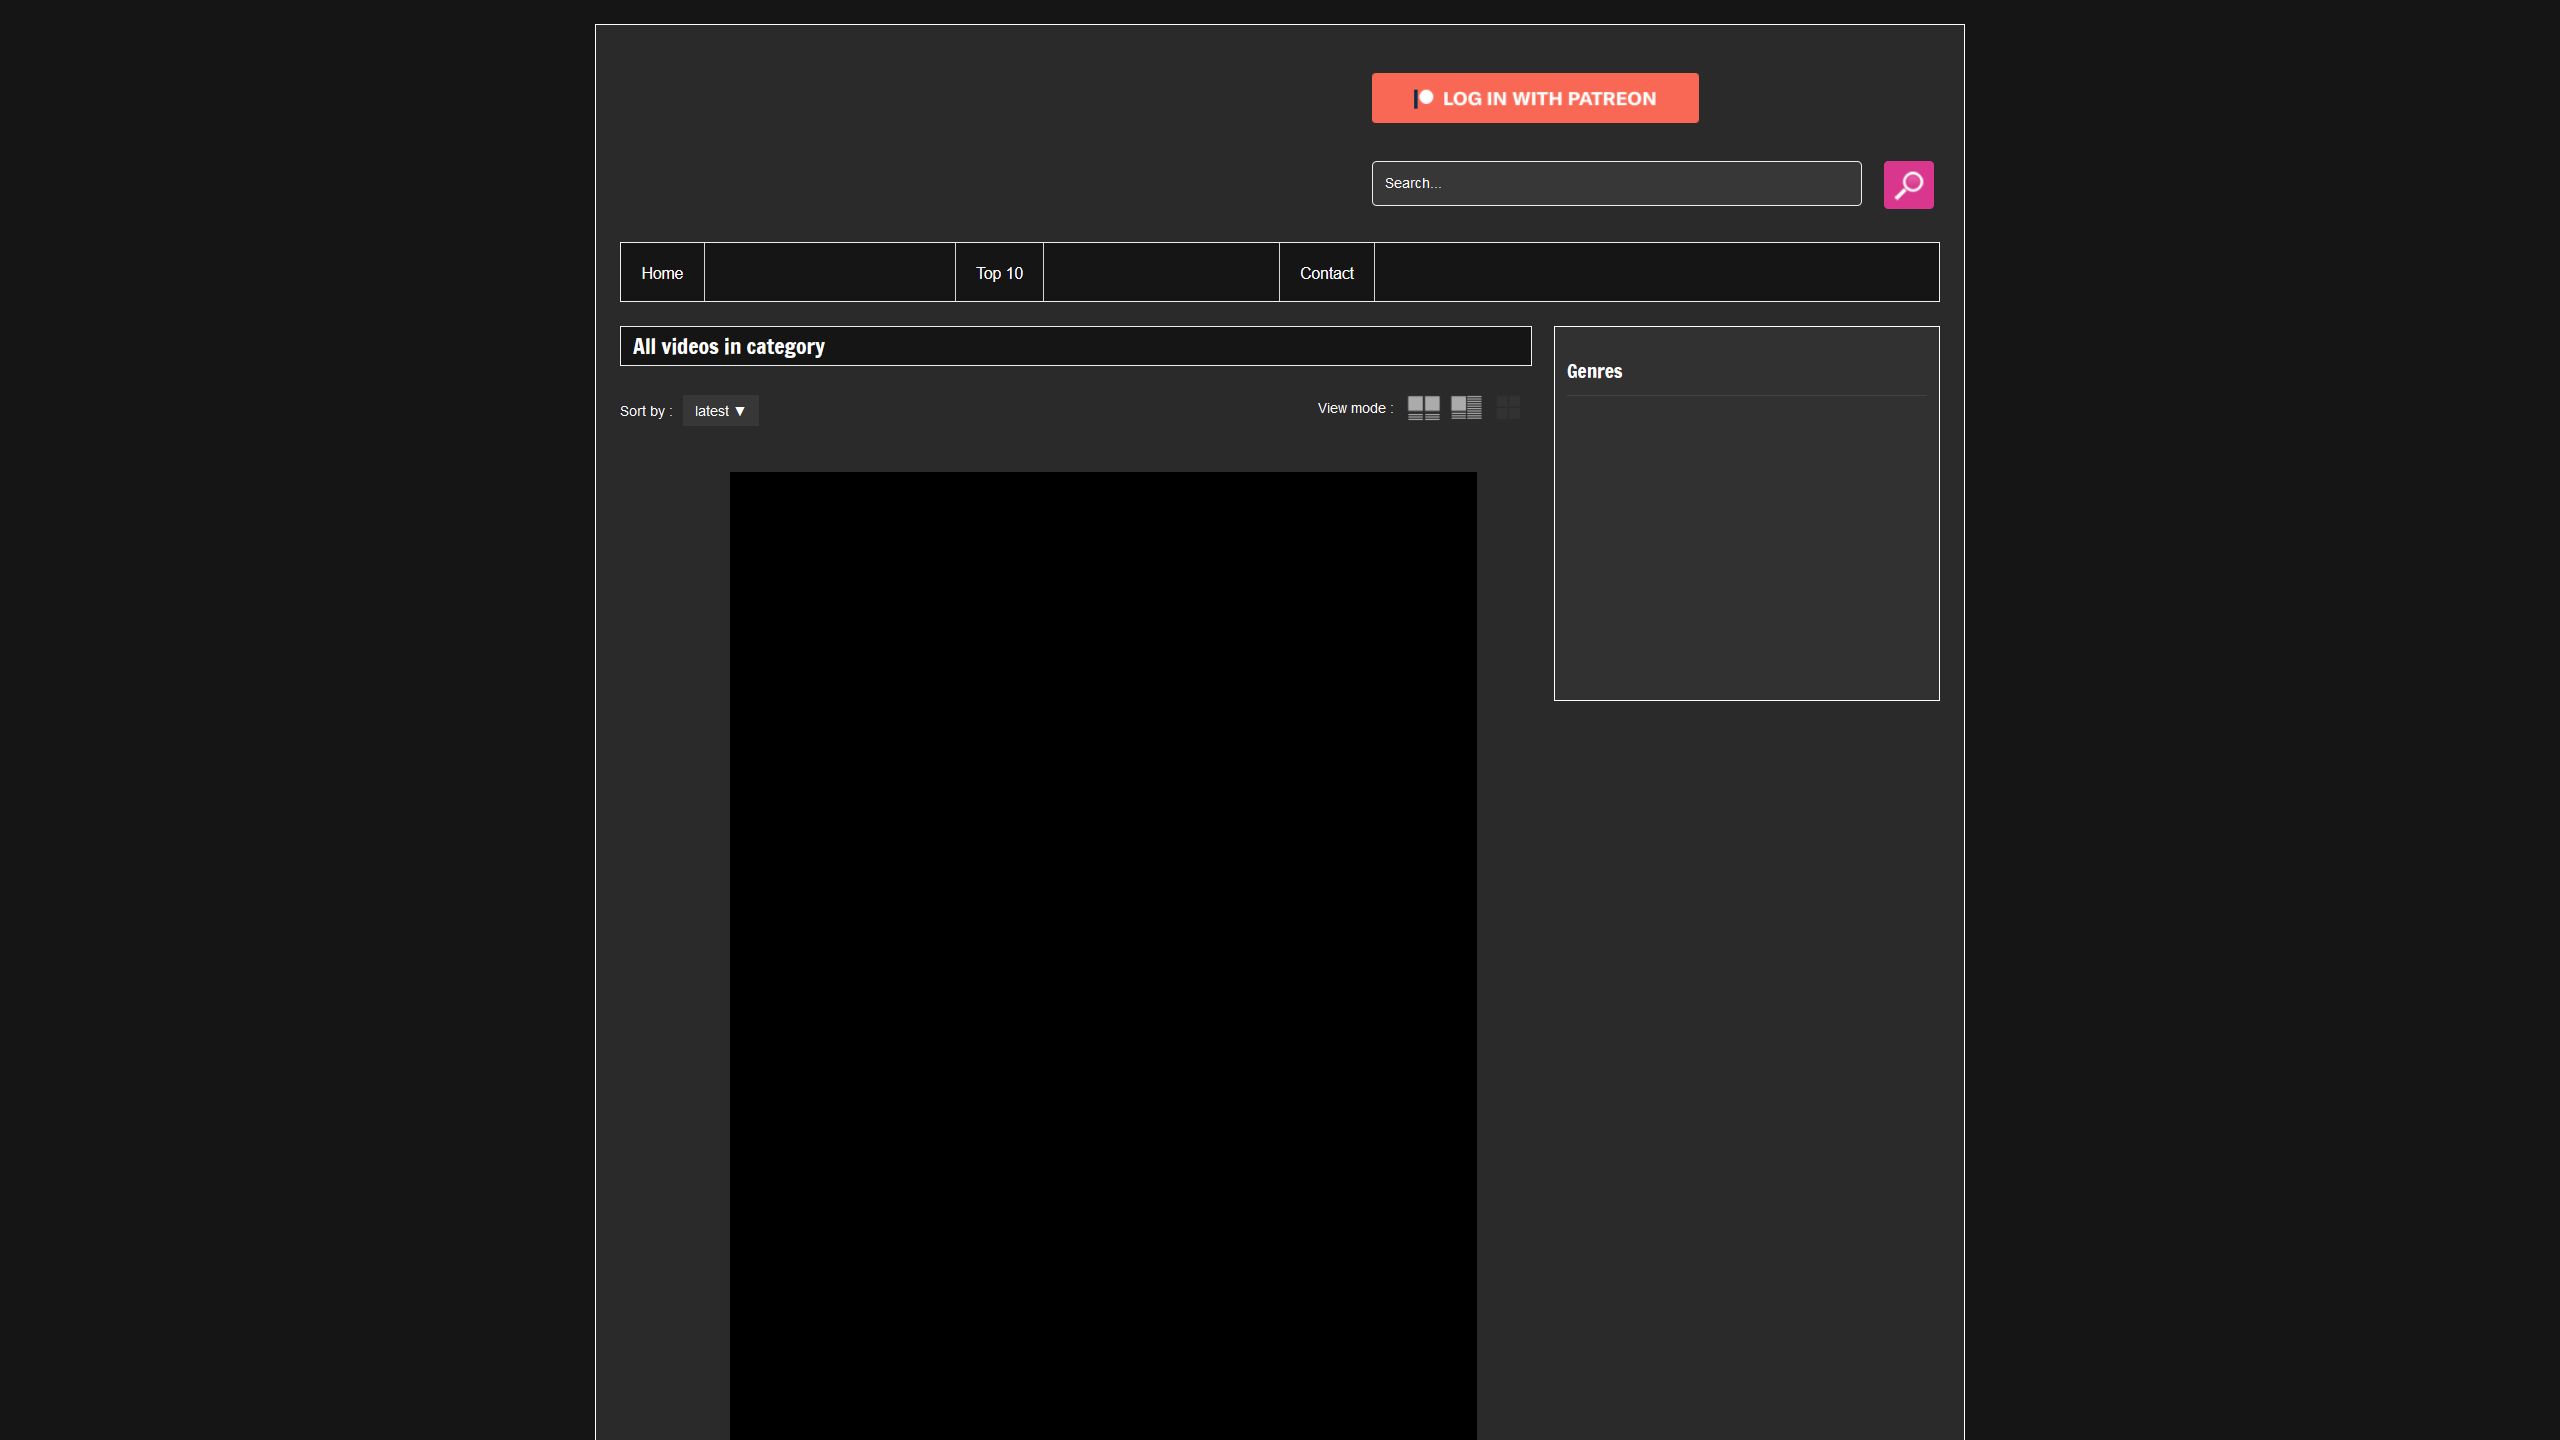
Task: Focus the Search text field
Action: click(1616, 183)
